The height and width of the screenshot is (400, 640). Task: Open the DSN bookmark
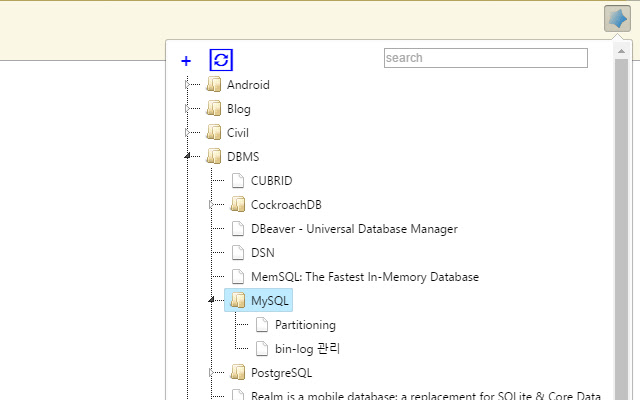point(262,253)
